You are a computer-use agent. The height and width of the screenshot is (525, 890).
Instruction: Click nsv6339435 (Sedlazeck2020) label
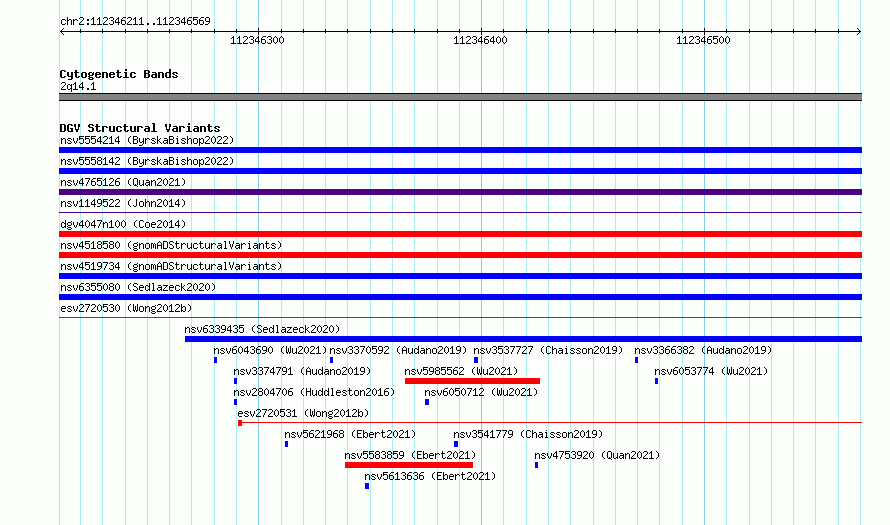click(x=262, y=329)
